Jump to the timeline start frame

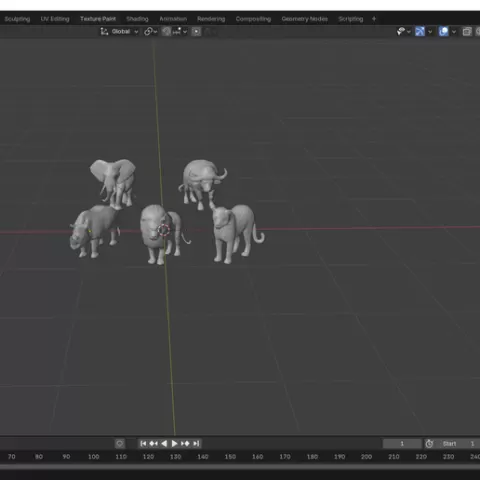[143, 443]
